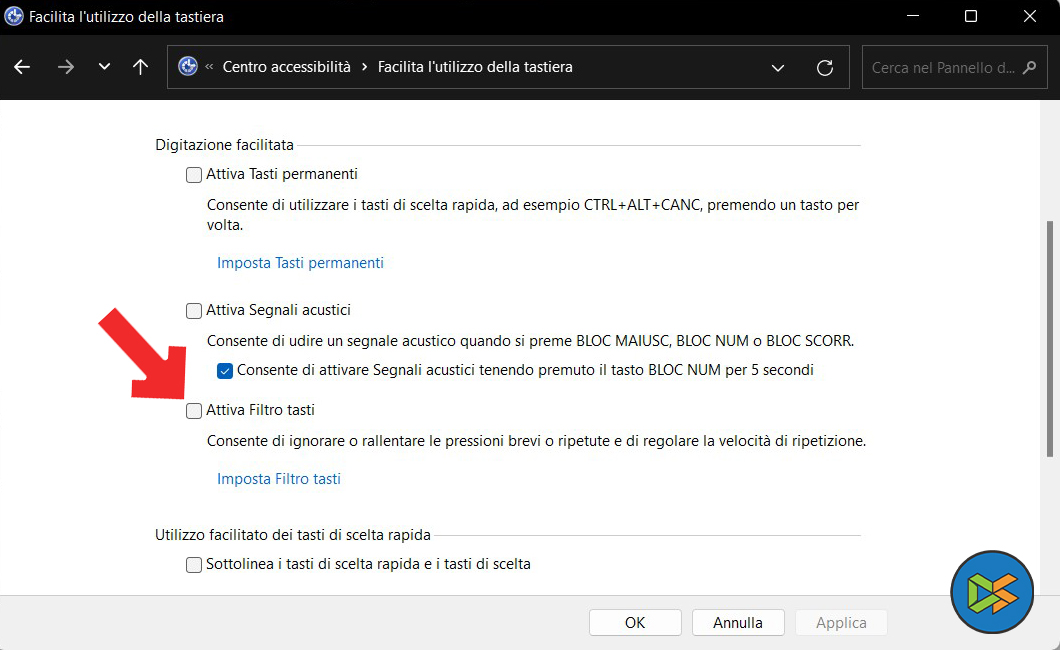Check Sottolinea i tasti di scelta rapida
Image resolution: width=1060 pixels, height=650 pixels.
(194, 565)
